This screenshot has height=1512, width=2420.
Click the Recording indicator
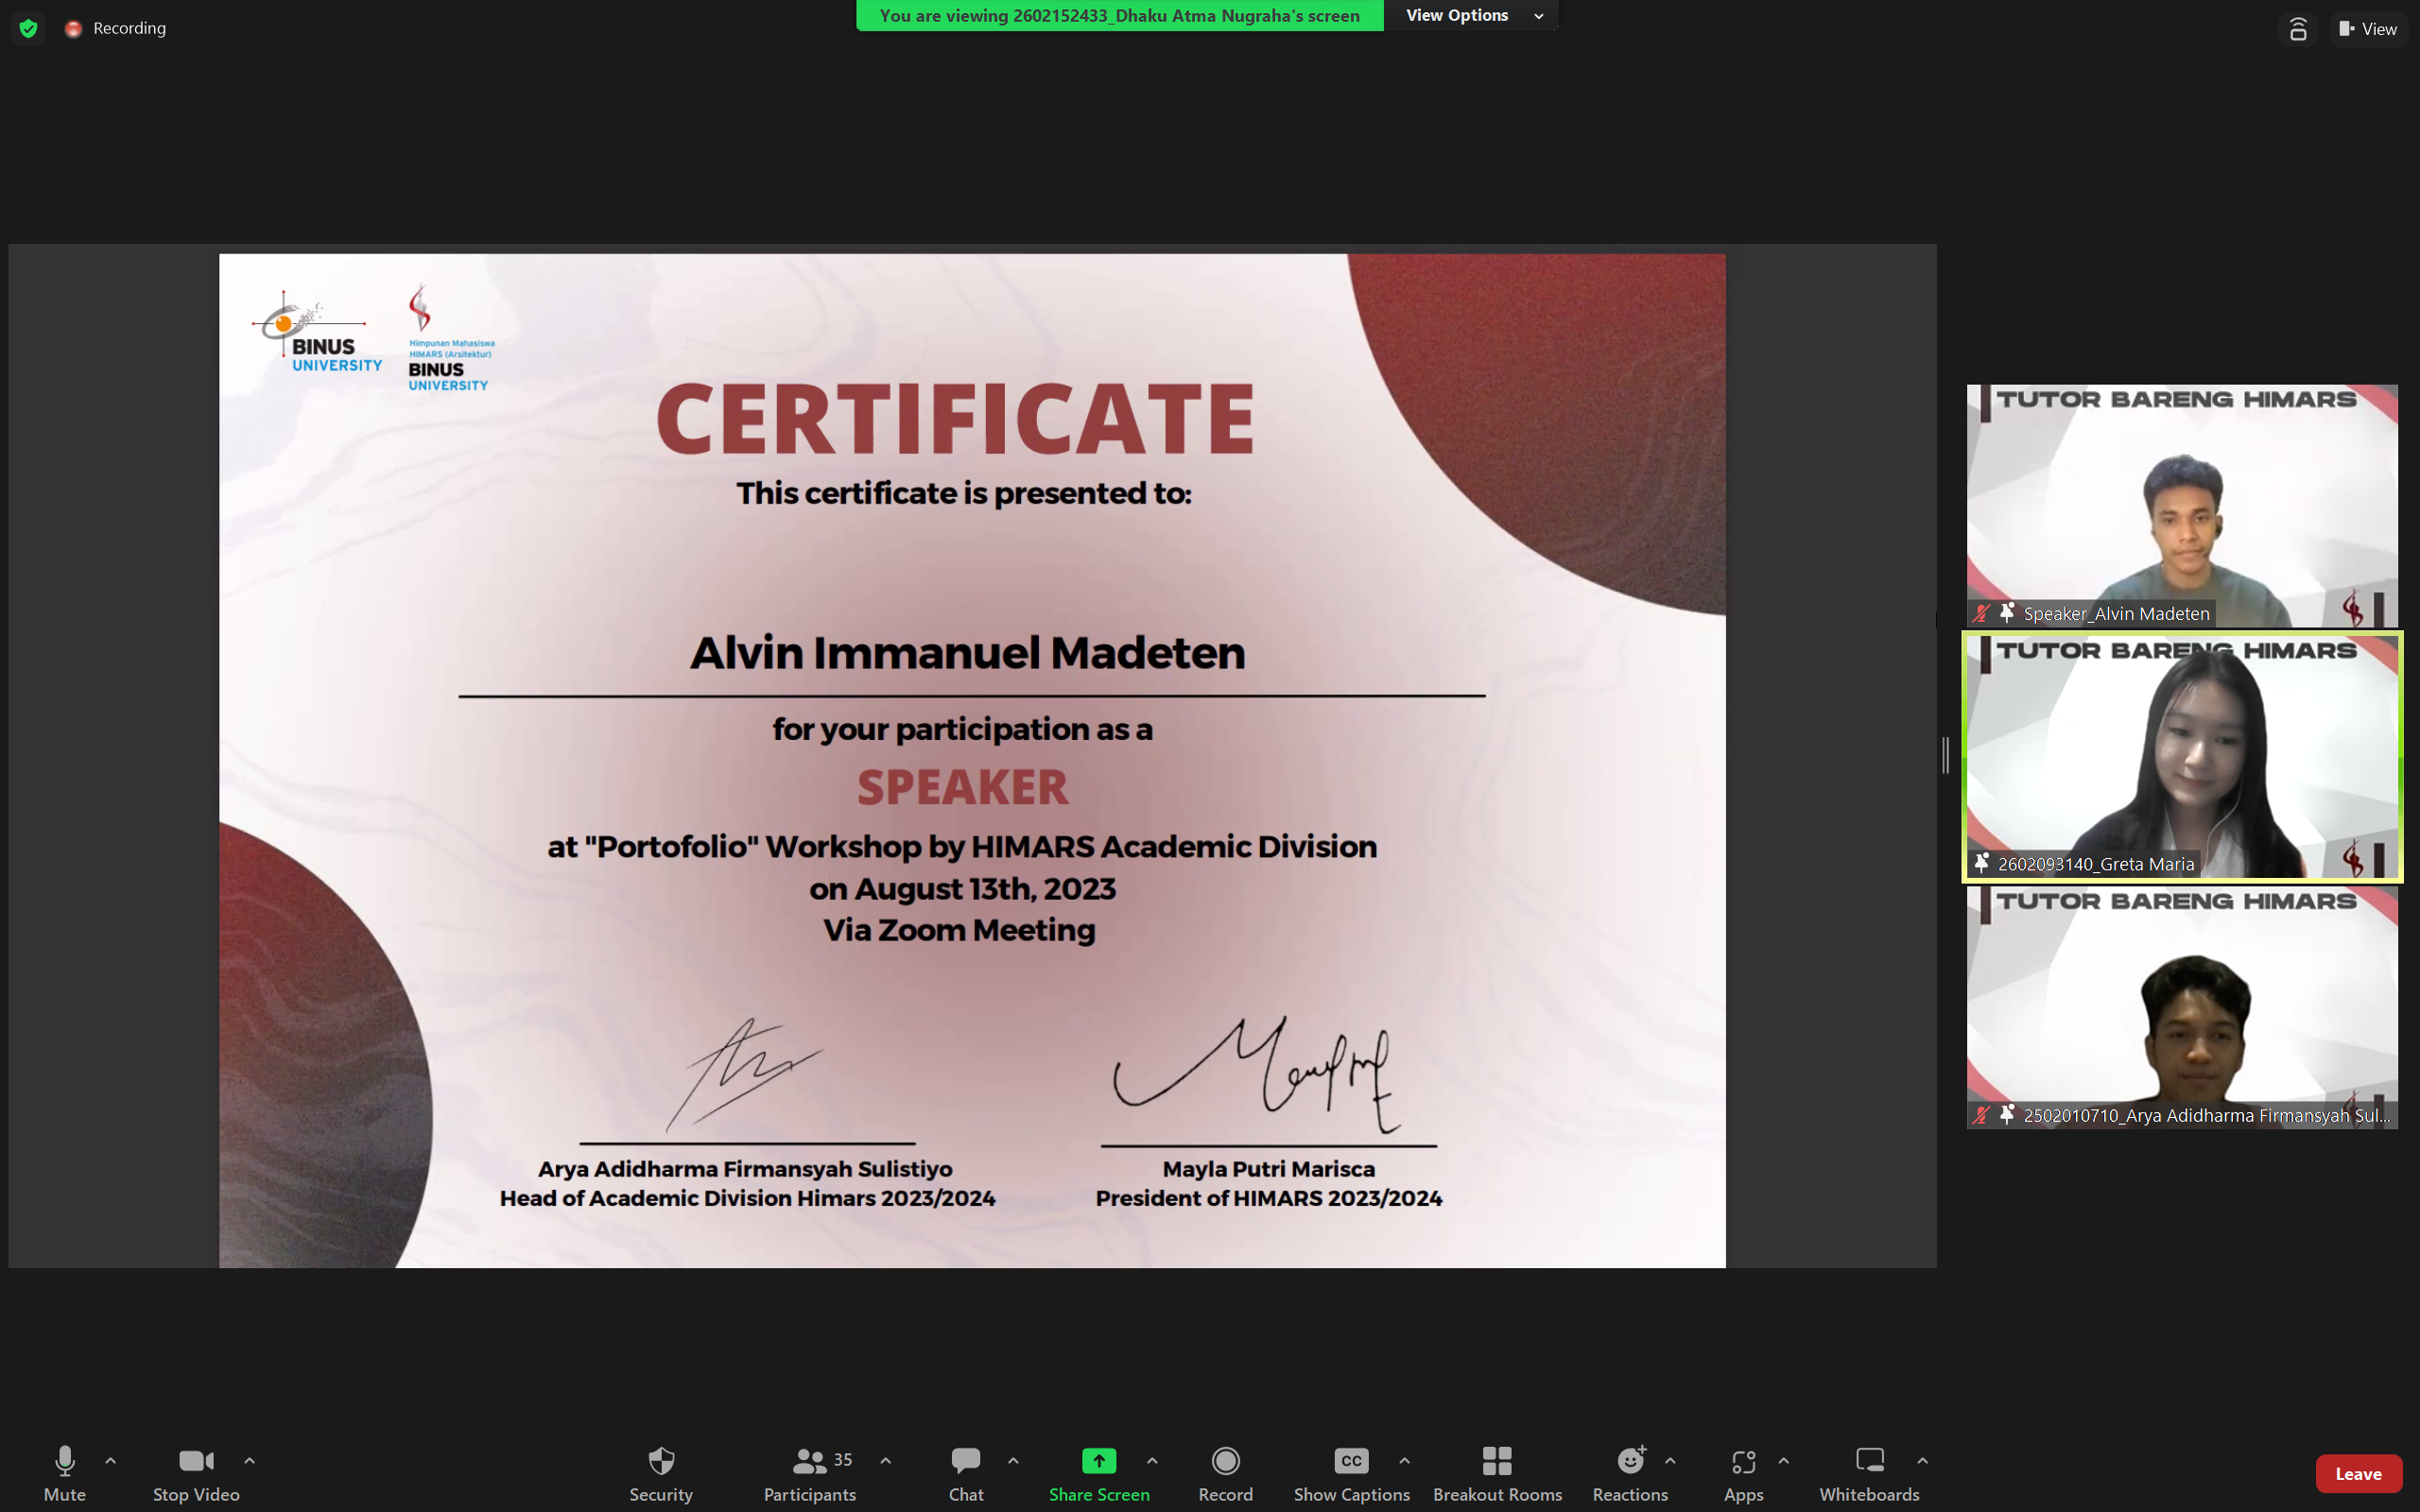[116, 29]
